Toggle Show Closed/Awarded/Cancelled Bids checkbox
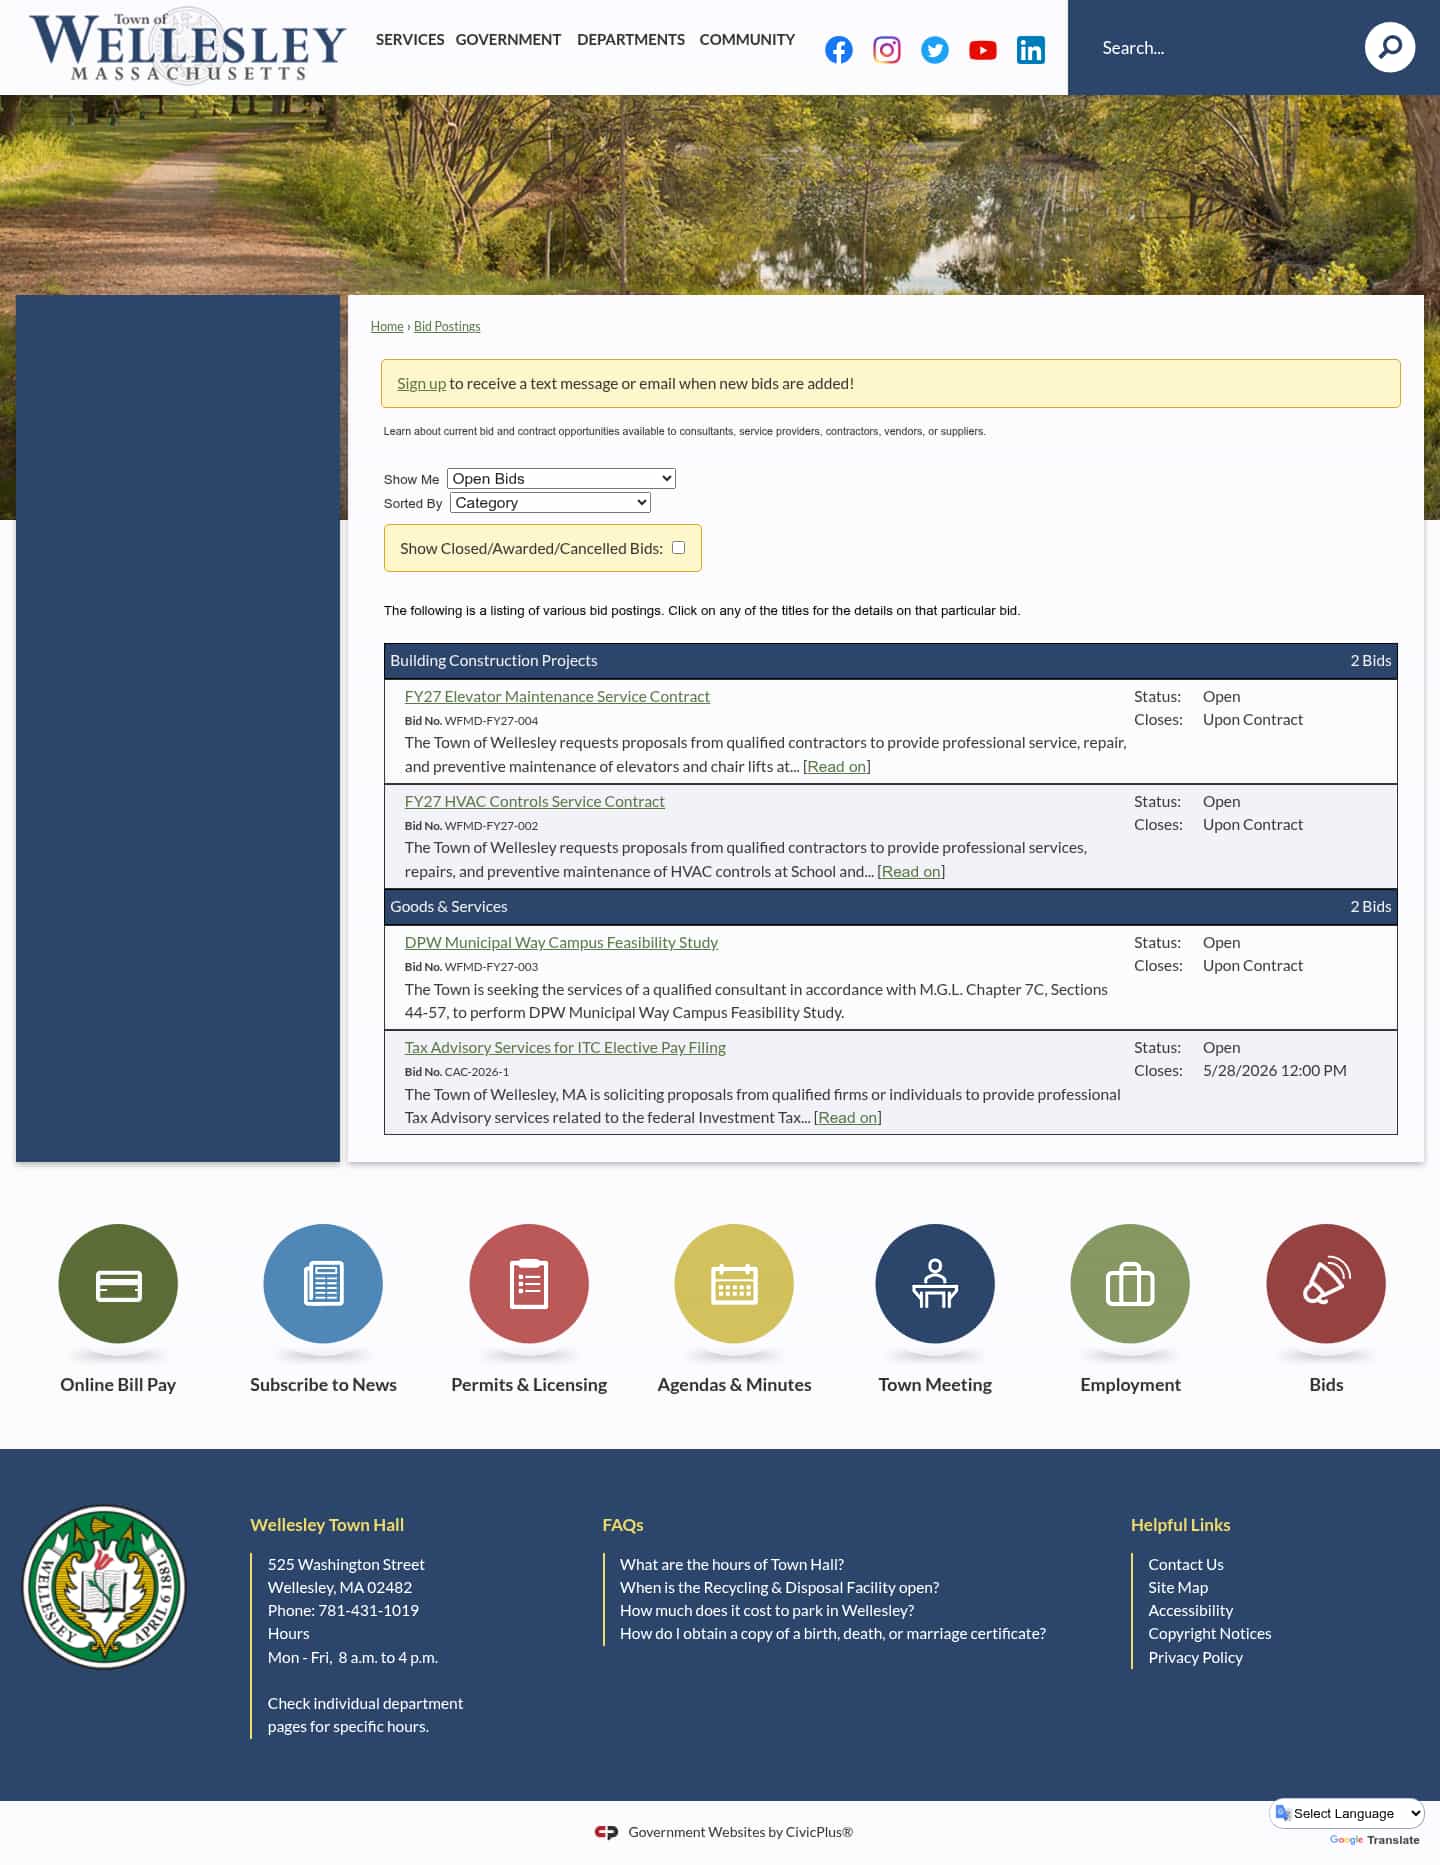 pos(678,547)
